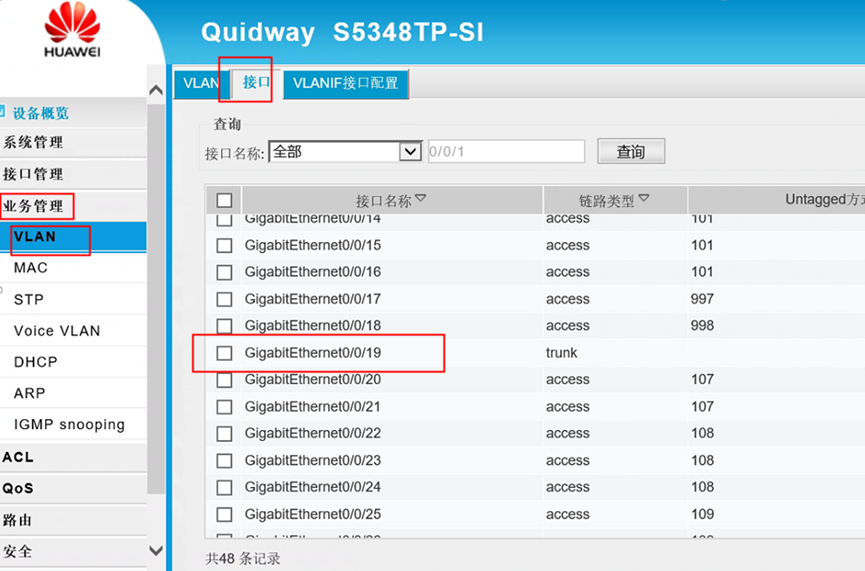Viewport: 865px width, 571px height.
Task: Click the 查询 button
Action: 631,151
